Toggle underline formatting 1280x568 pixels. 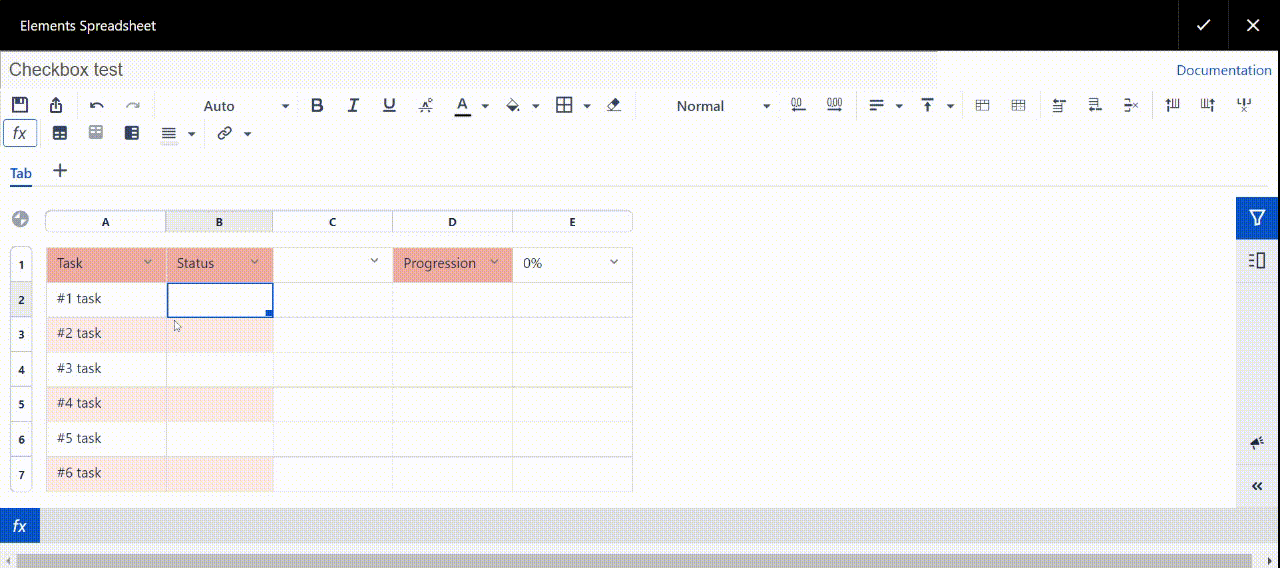click(x=389, y=106)
